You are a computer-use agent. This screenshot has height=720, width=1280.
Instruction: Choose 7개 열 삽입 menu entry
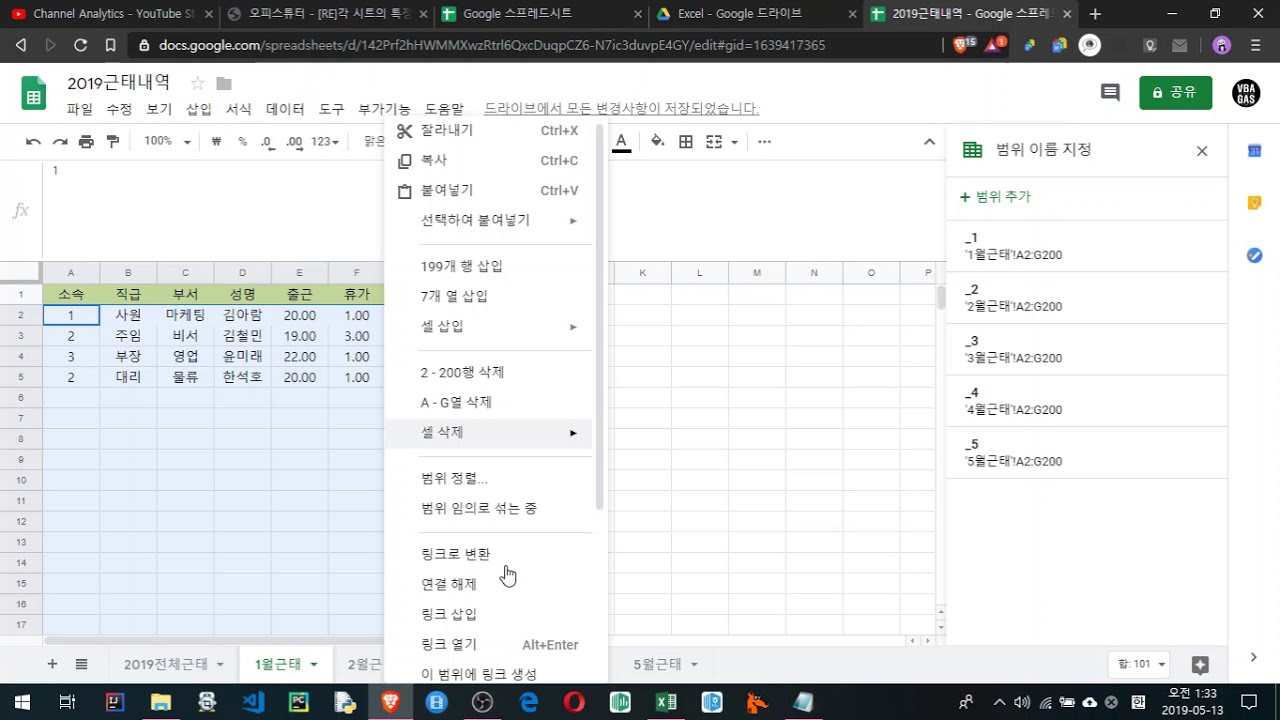(x=488, y=296)
